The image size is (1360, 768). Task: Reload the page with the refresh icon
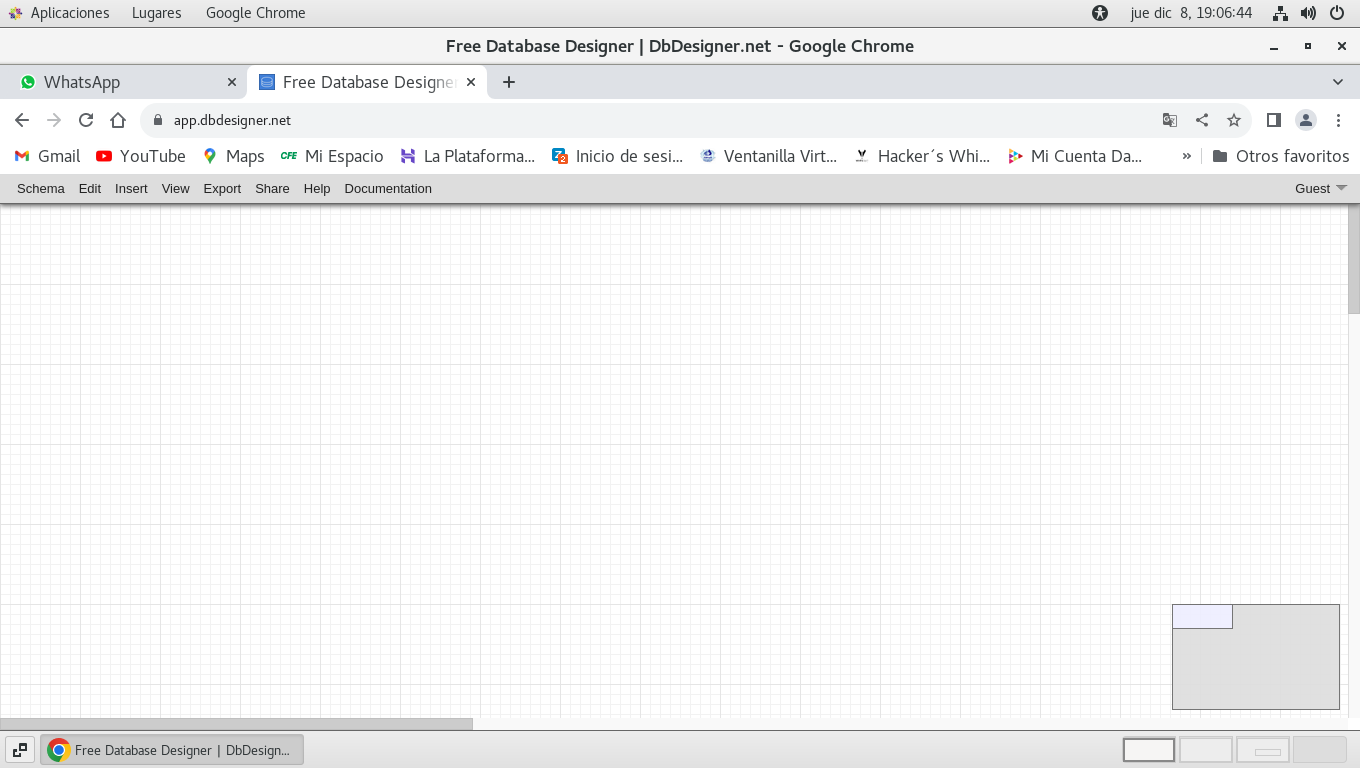coord(86,120)
